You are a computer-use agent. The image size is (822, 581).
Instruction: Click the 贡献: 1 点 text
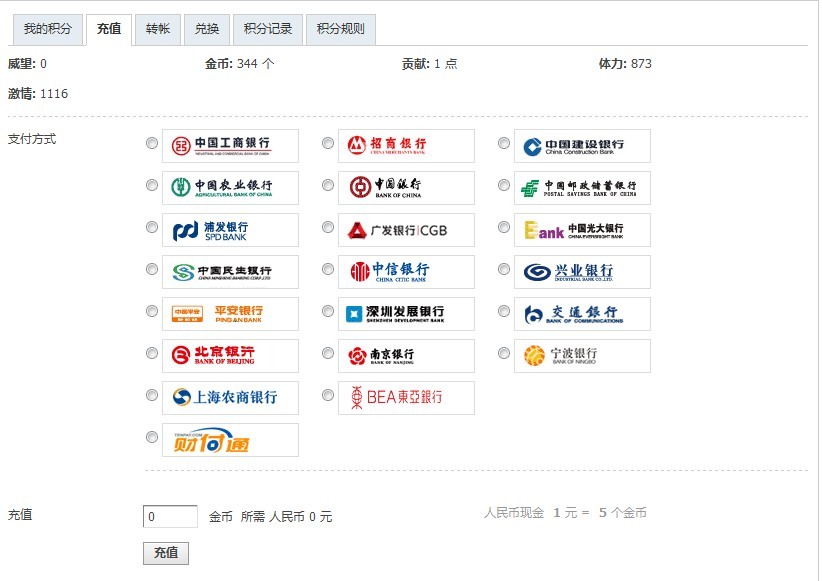[x=430, y=64]
